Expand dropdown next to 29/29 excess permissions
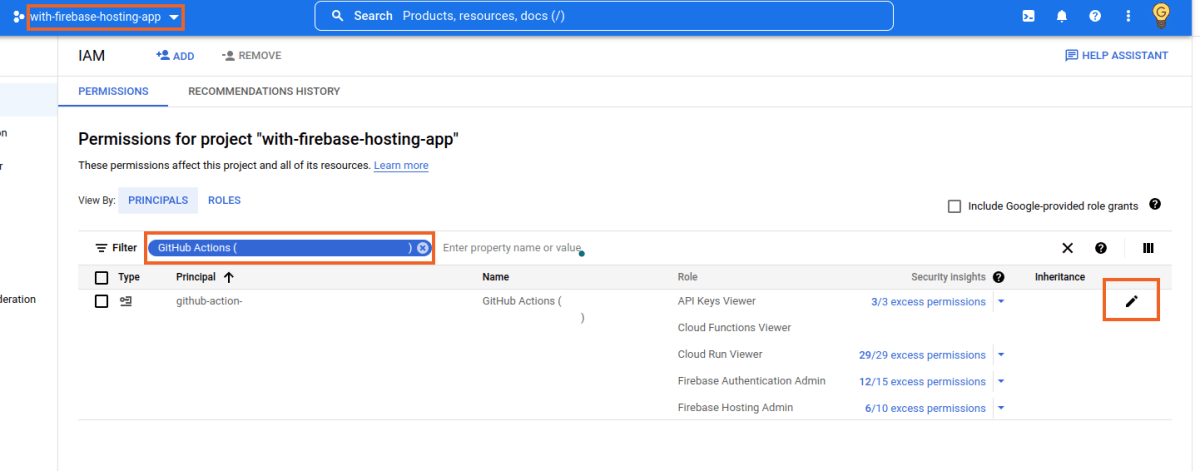1200x471 pixels. point(1001,354)
